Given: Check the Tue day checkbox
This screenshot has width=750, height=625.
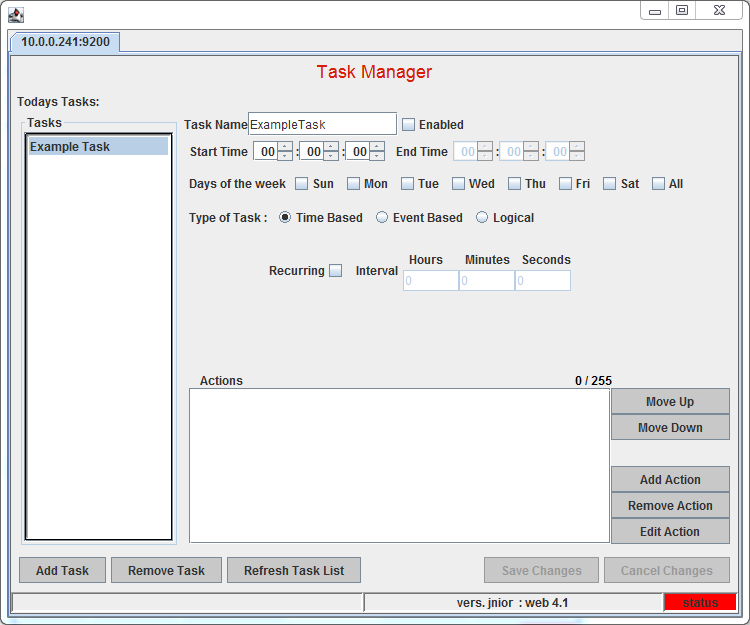Looking at the screenshot, I should point(407,184).
